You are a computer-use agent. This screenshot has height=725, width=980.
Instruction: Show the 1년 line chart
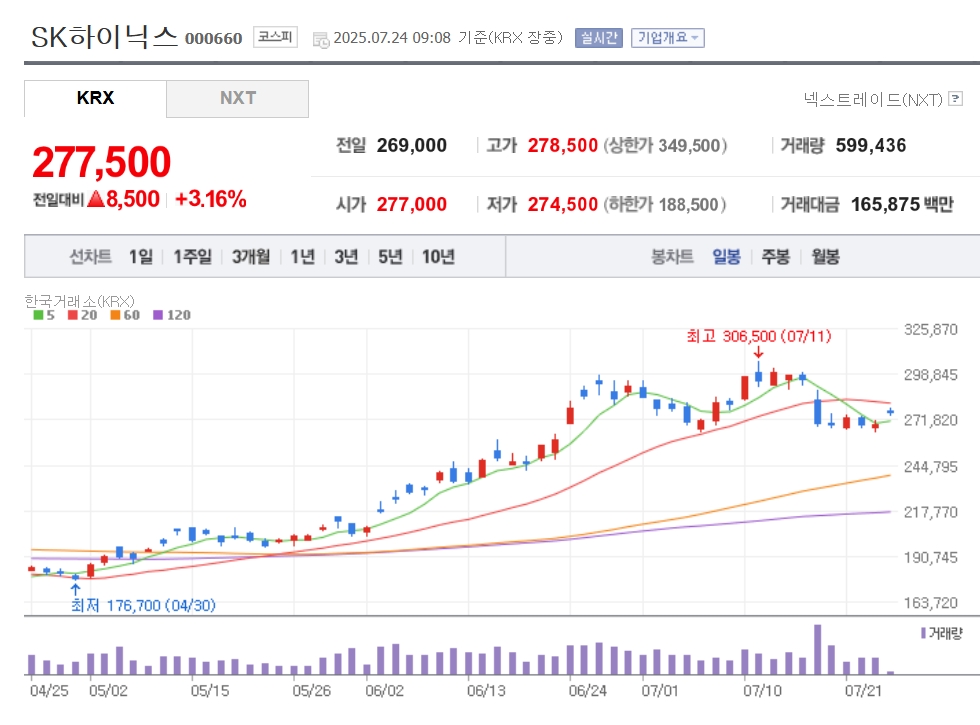[x=302, y=256]
